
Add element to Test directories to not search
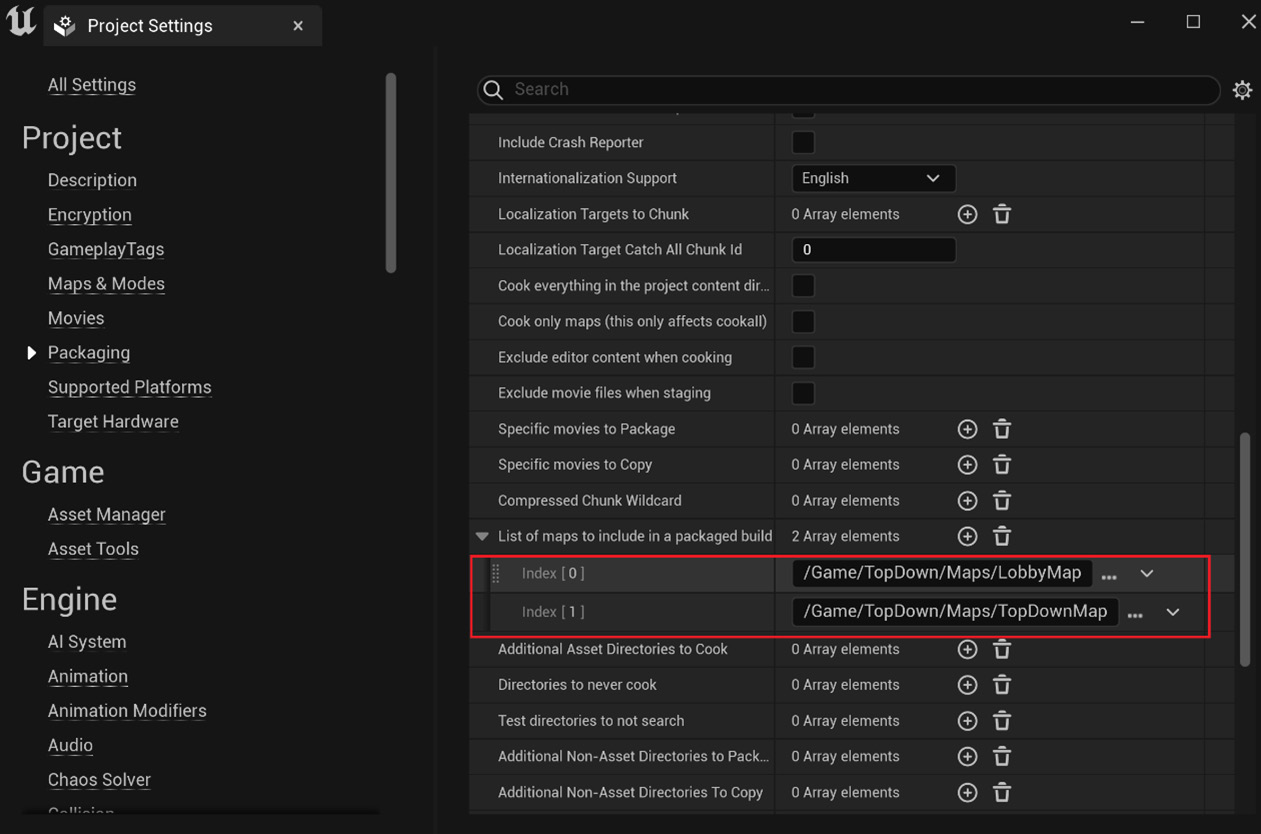967,721
